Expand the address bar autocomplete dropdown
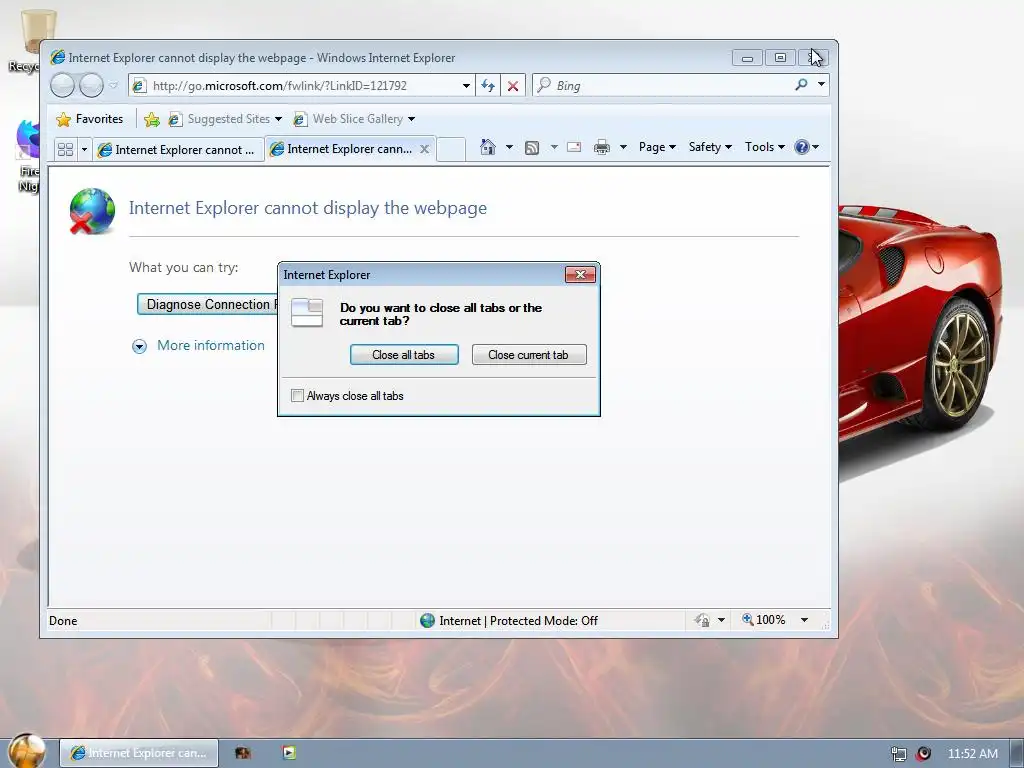 point(466,86)
